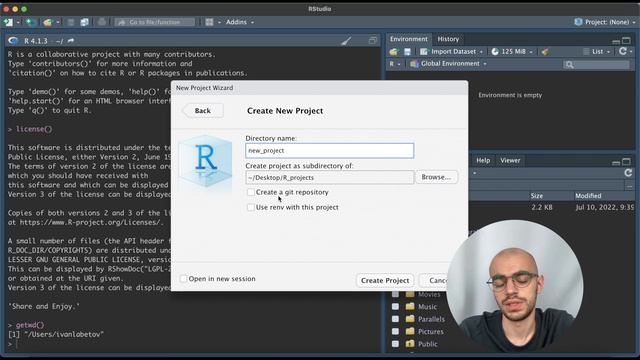Click the New File icon in main toolbar

pos(8,22)
